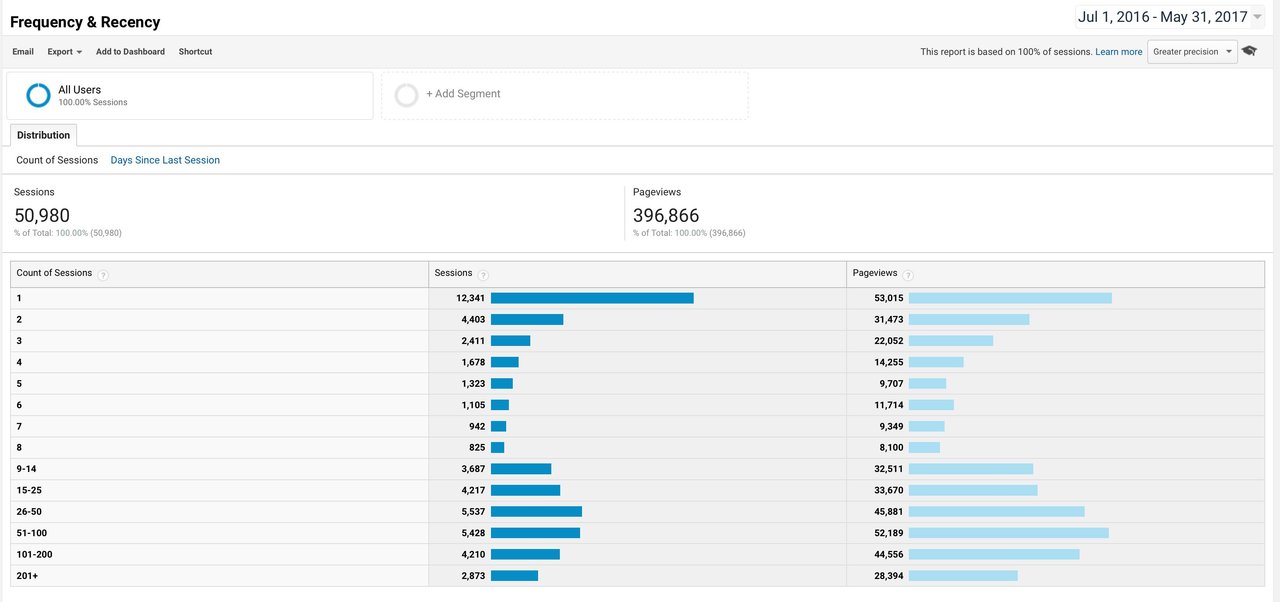
Task: Open the Greater precision dropdown
Action: [1192, 52]
